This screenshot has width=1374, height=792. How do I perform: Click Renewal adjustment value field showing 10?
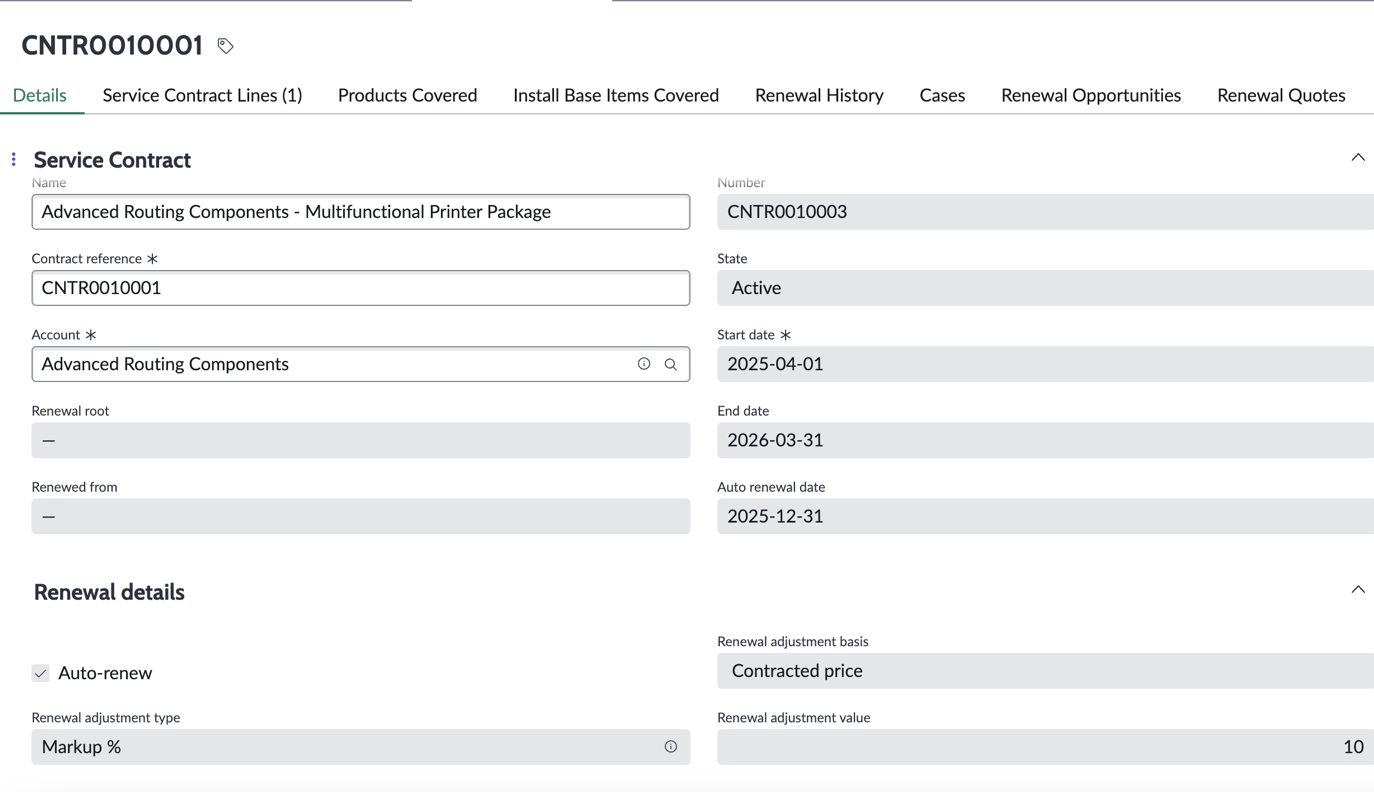click(1045, 747)
